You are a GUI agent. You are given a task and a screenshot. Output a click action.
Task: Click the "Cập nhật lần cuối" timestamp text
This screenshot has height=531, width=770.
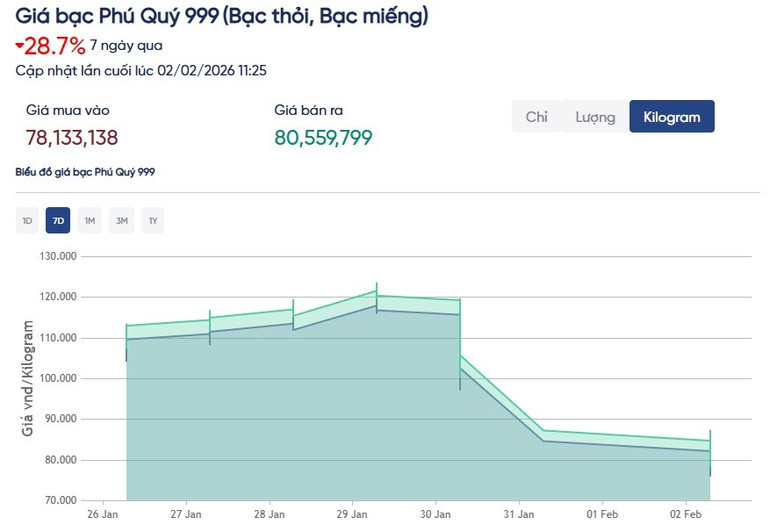141,70
